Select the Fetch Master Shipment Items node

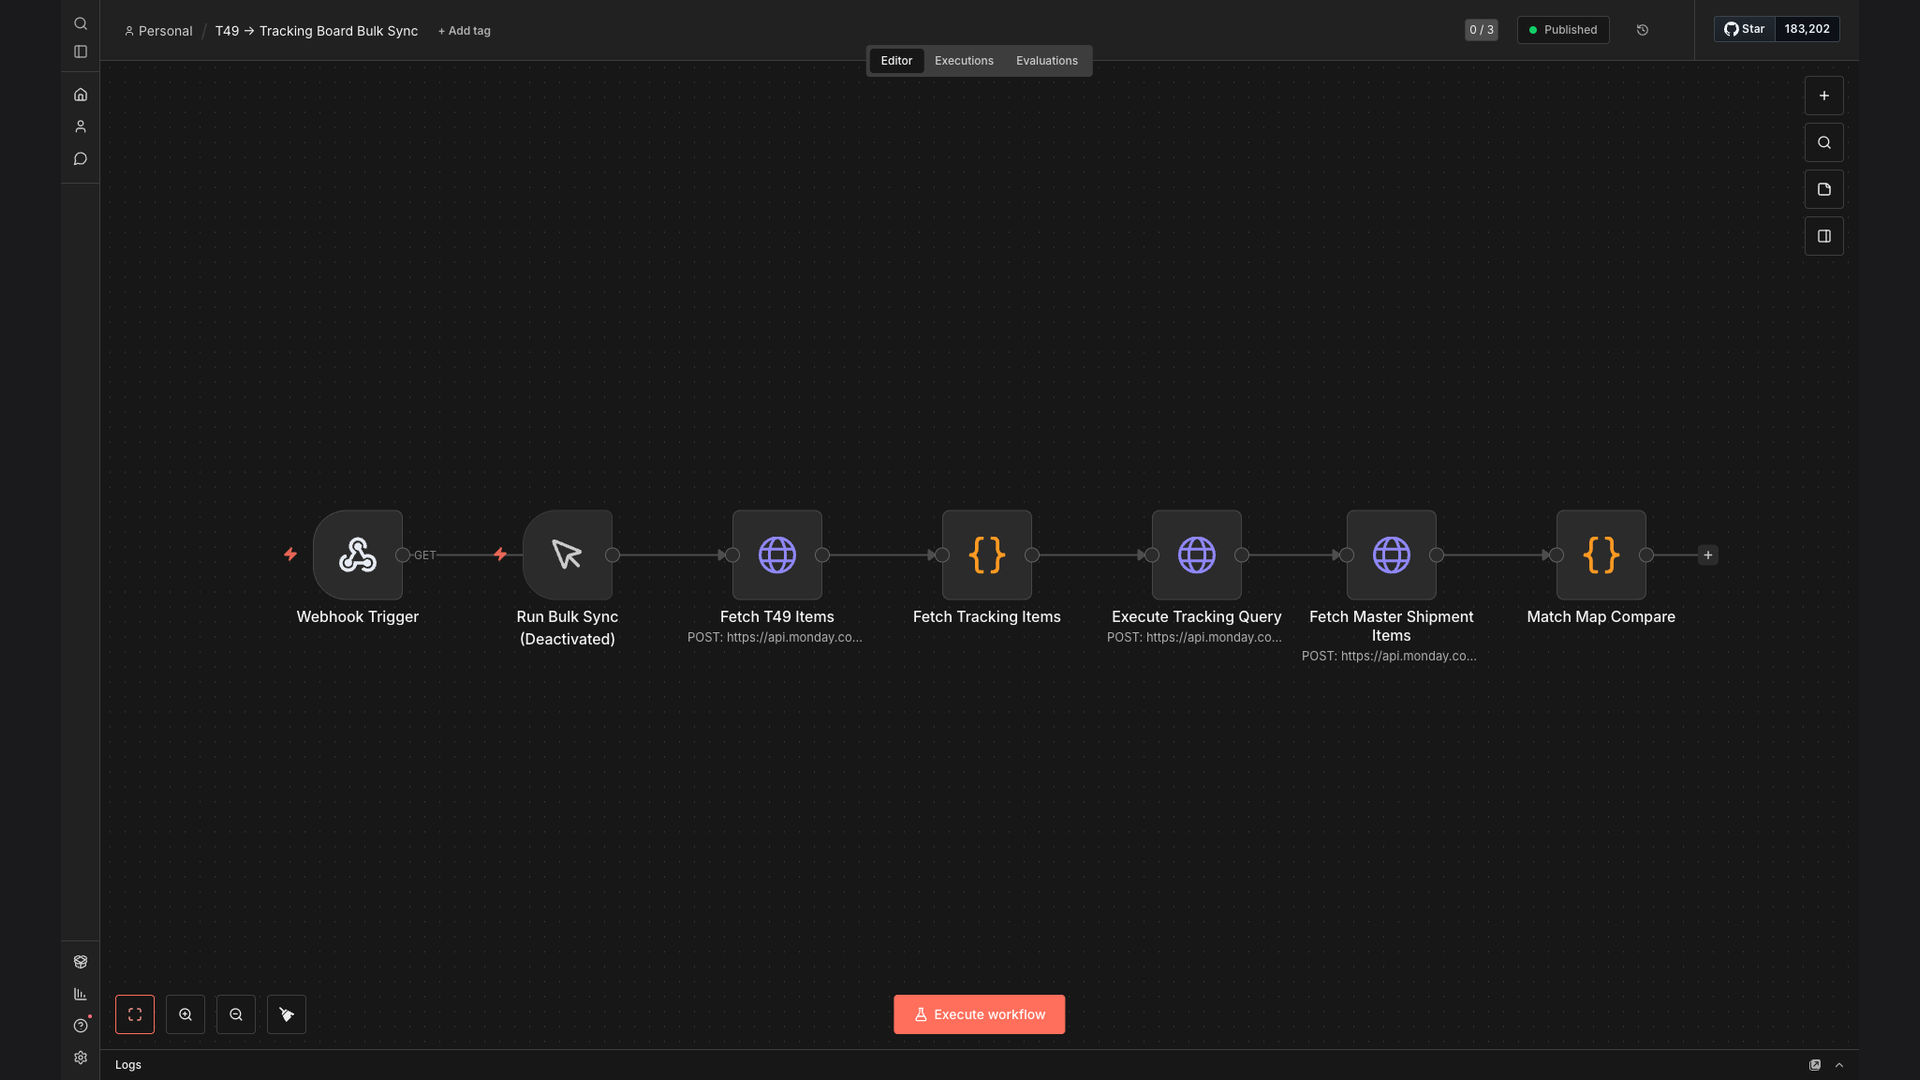tap(1391, 555)
